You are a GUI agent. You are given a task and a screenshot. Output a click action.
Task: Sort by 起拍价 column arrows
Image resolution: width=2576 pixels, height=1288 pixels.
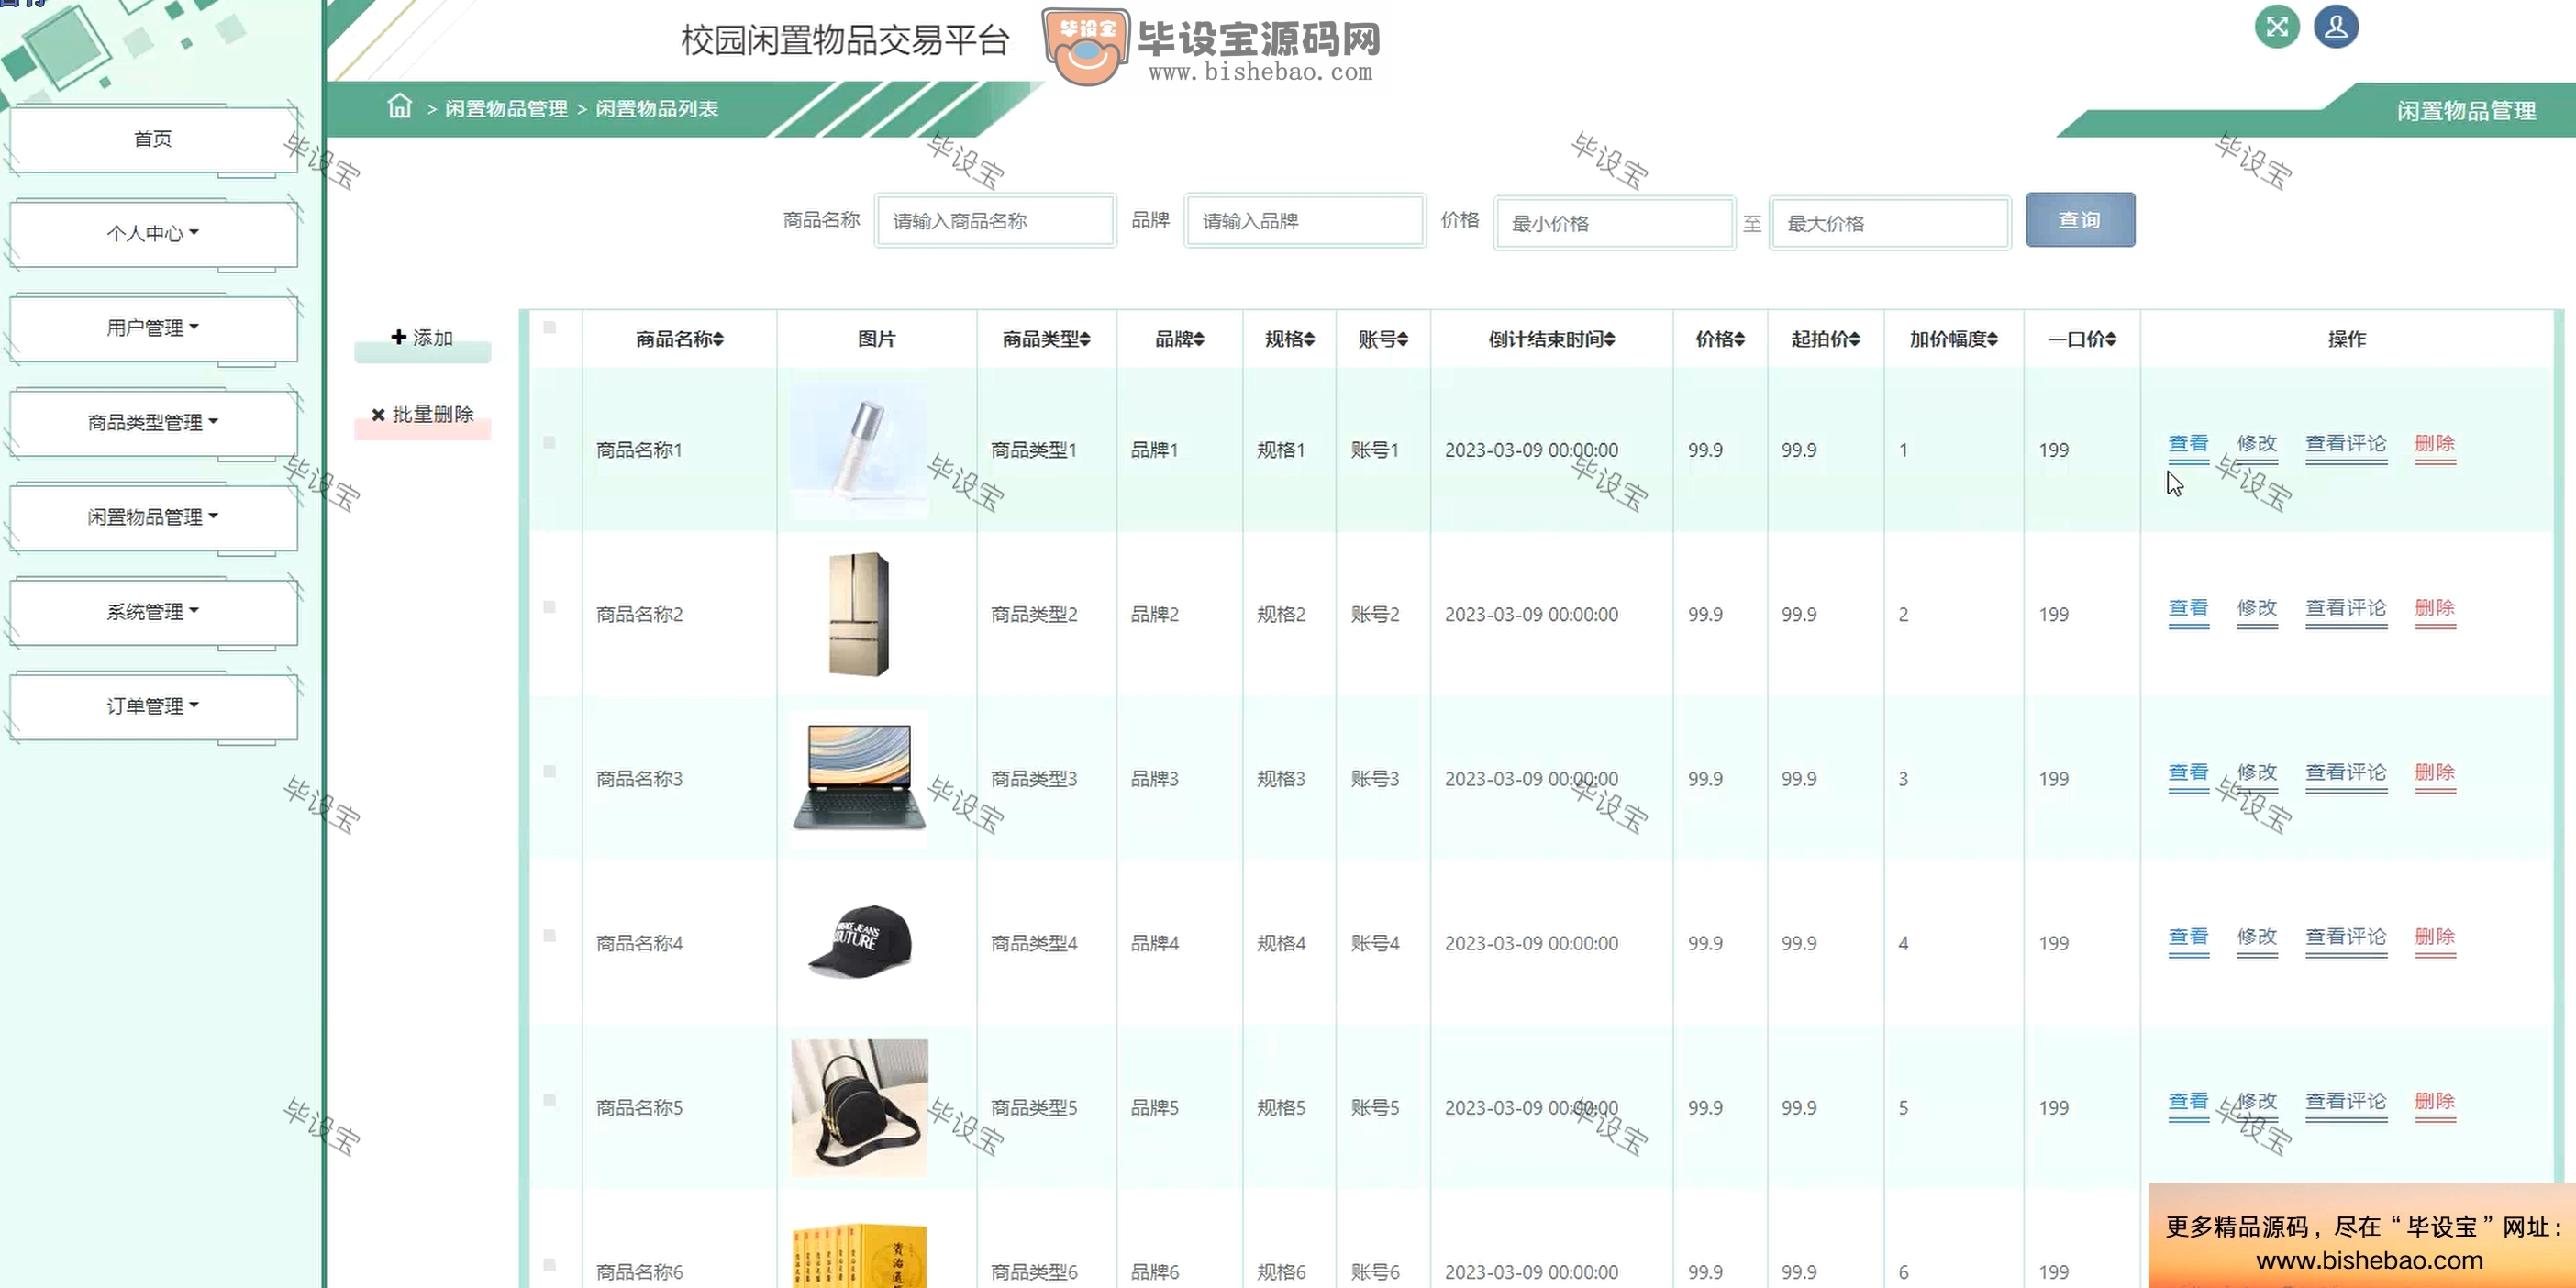1855,340
